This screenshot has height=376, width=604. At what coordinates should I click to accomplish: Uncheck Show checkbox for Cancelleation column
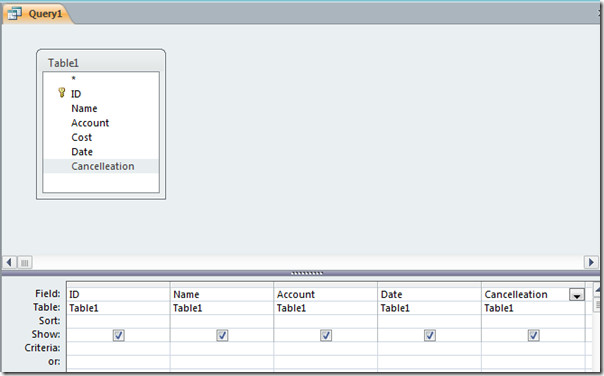tap(534, 335)
